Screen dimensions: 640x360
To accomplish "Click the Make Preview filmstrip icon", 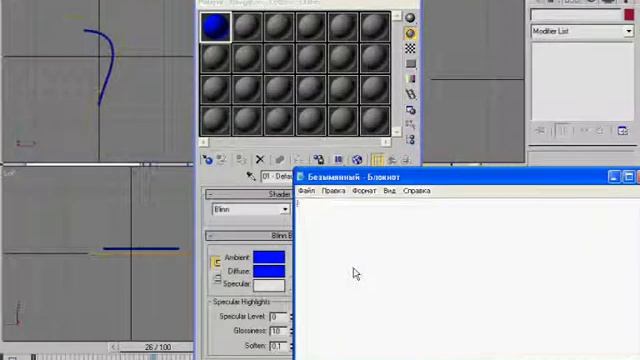I will tap(410, 94).
